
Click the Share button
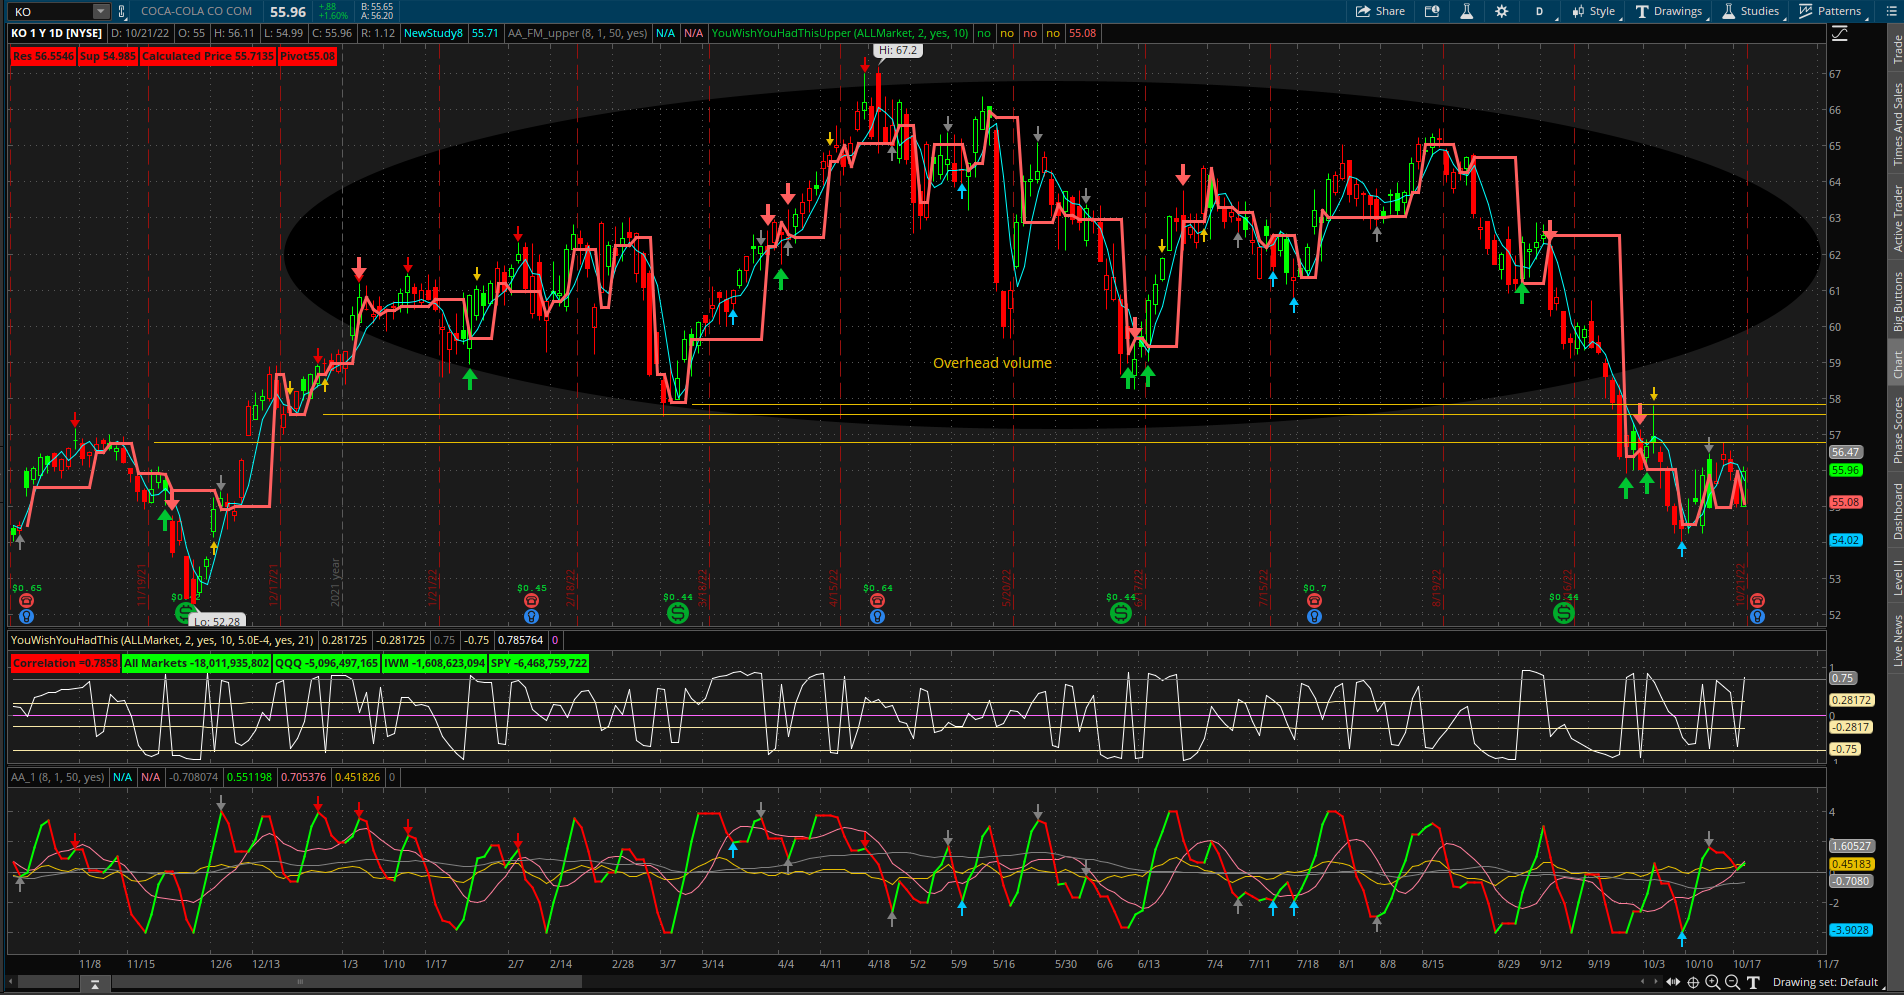1380,11
